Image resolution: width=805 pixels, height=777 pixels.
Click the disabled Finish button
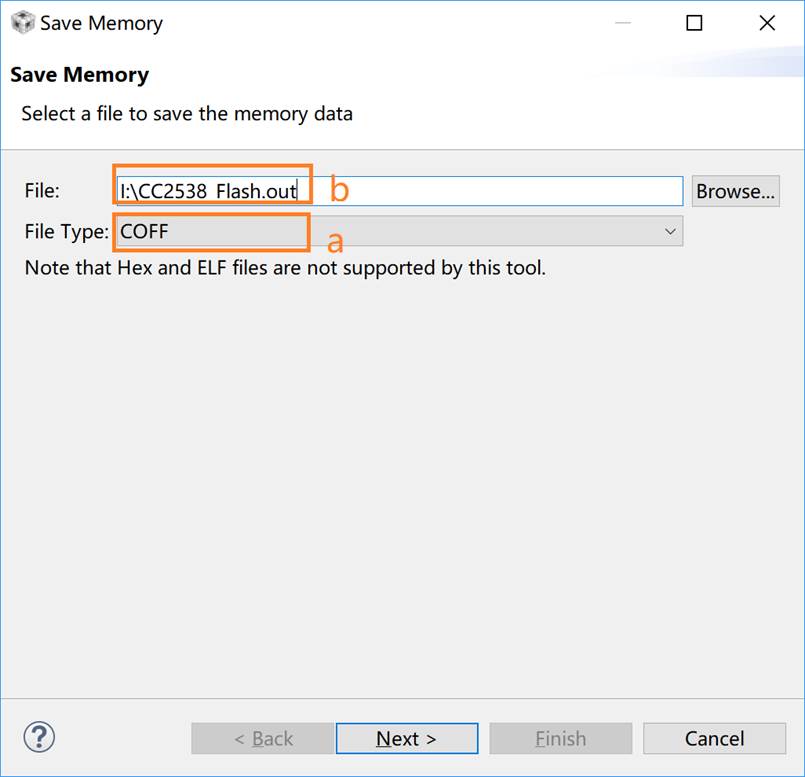click(x=560, y=739)
